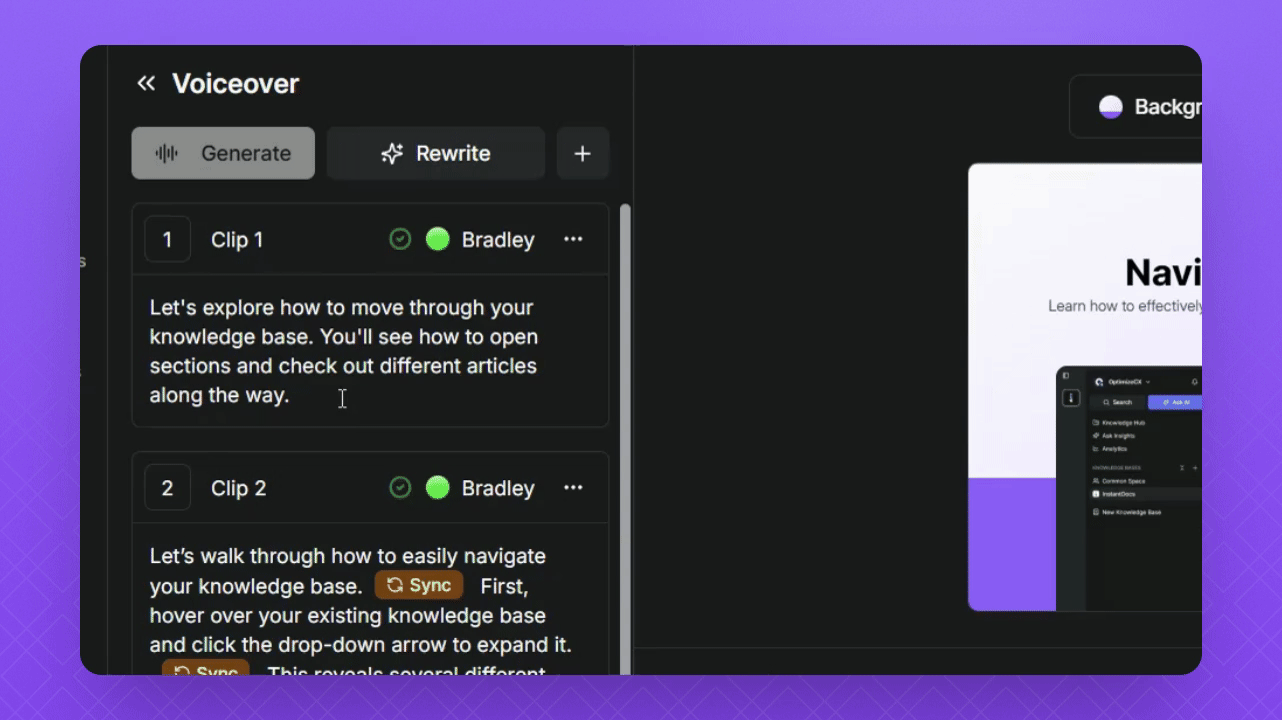Screen dimensions: 1282x720
Task: Select the Clip 2 number box
Action: click(167, 488)
